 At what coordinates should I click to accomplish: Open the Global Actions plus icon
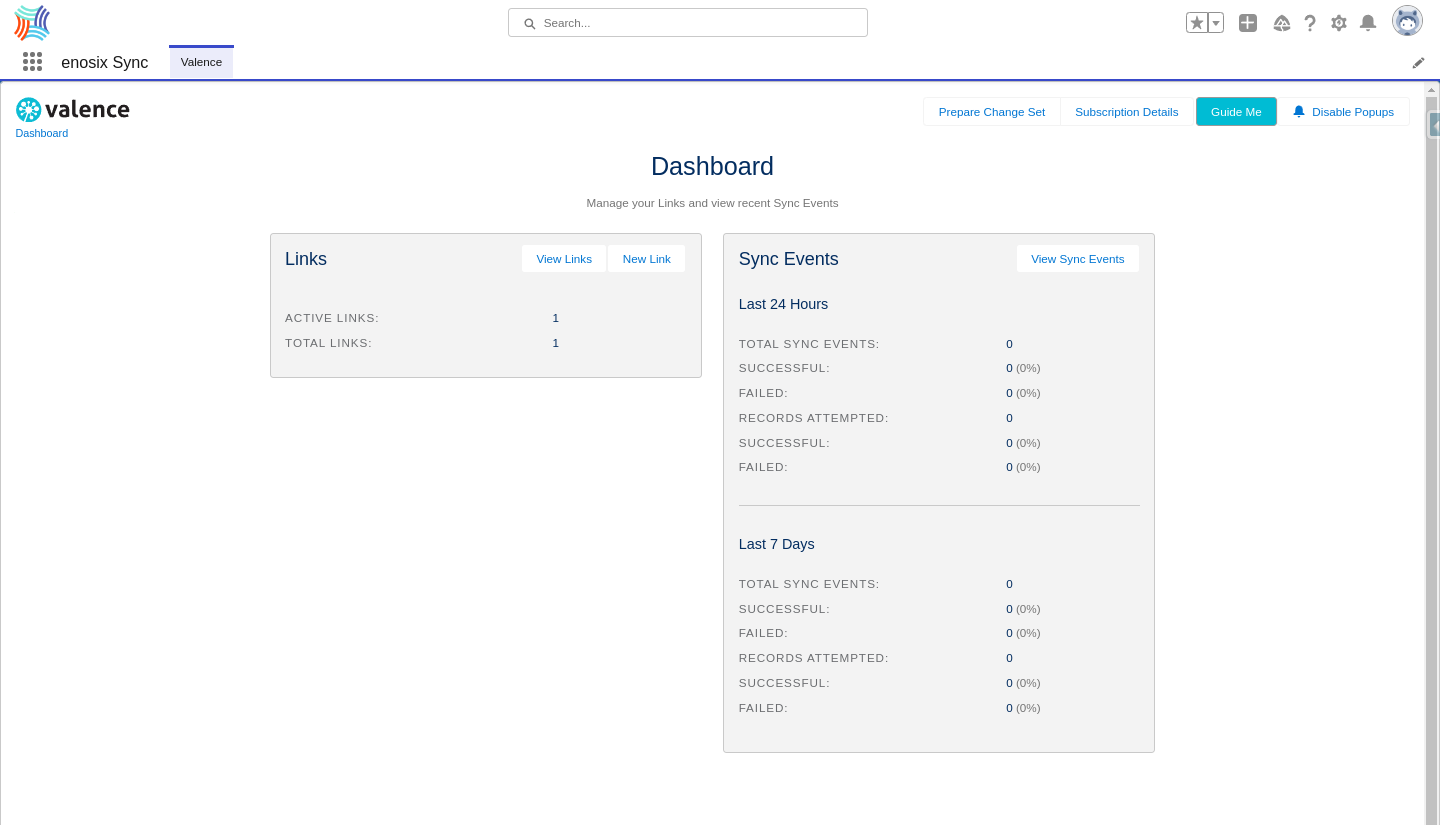click(x=1248, y=22)
